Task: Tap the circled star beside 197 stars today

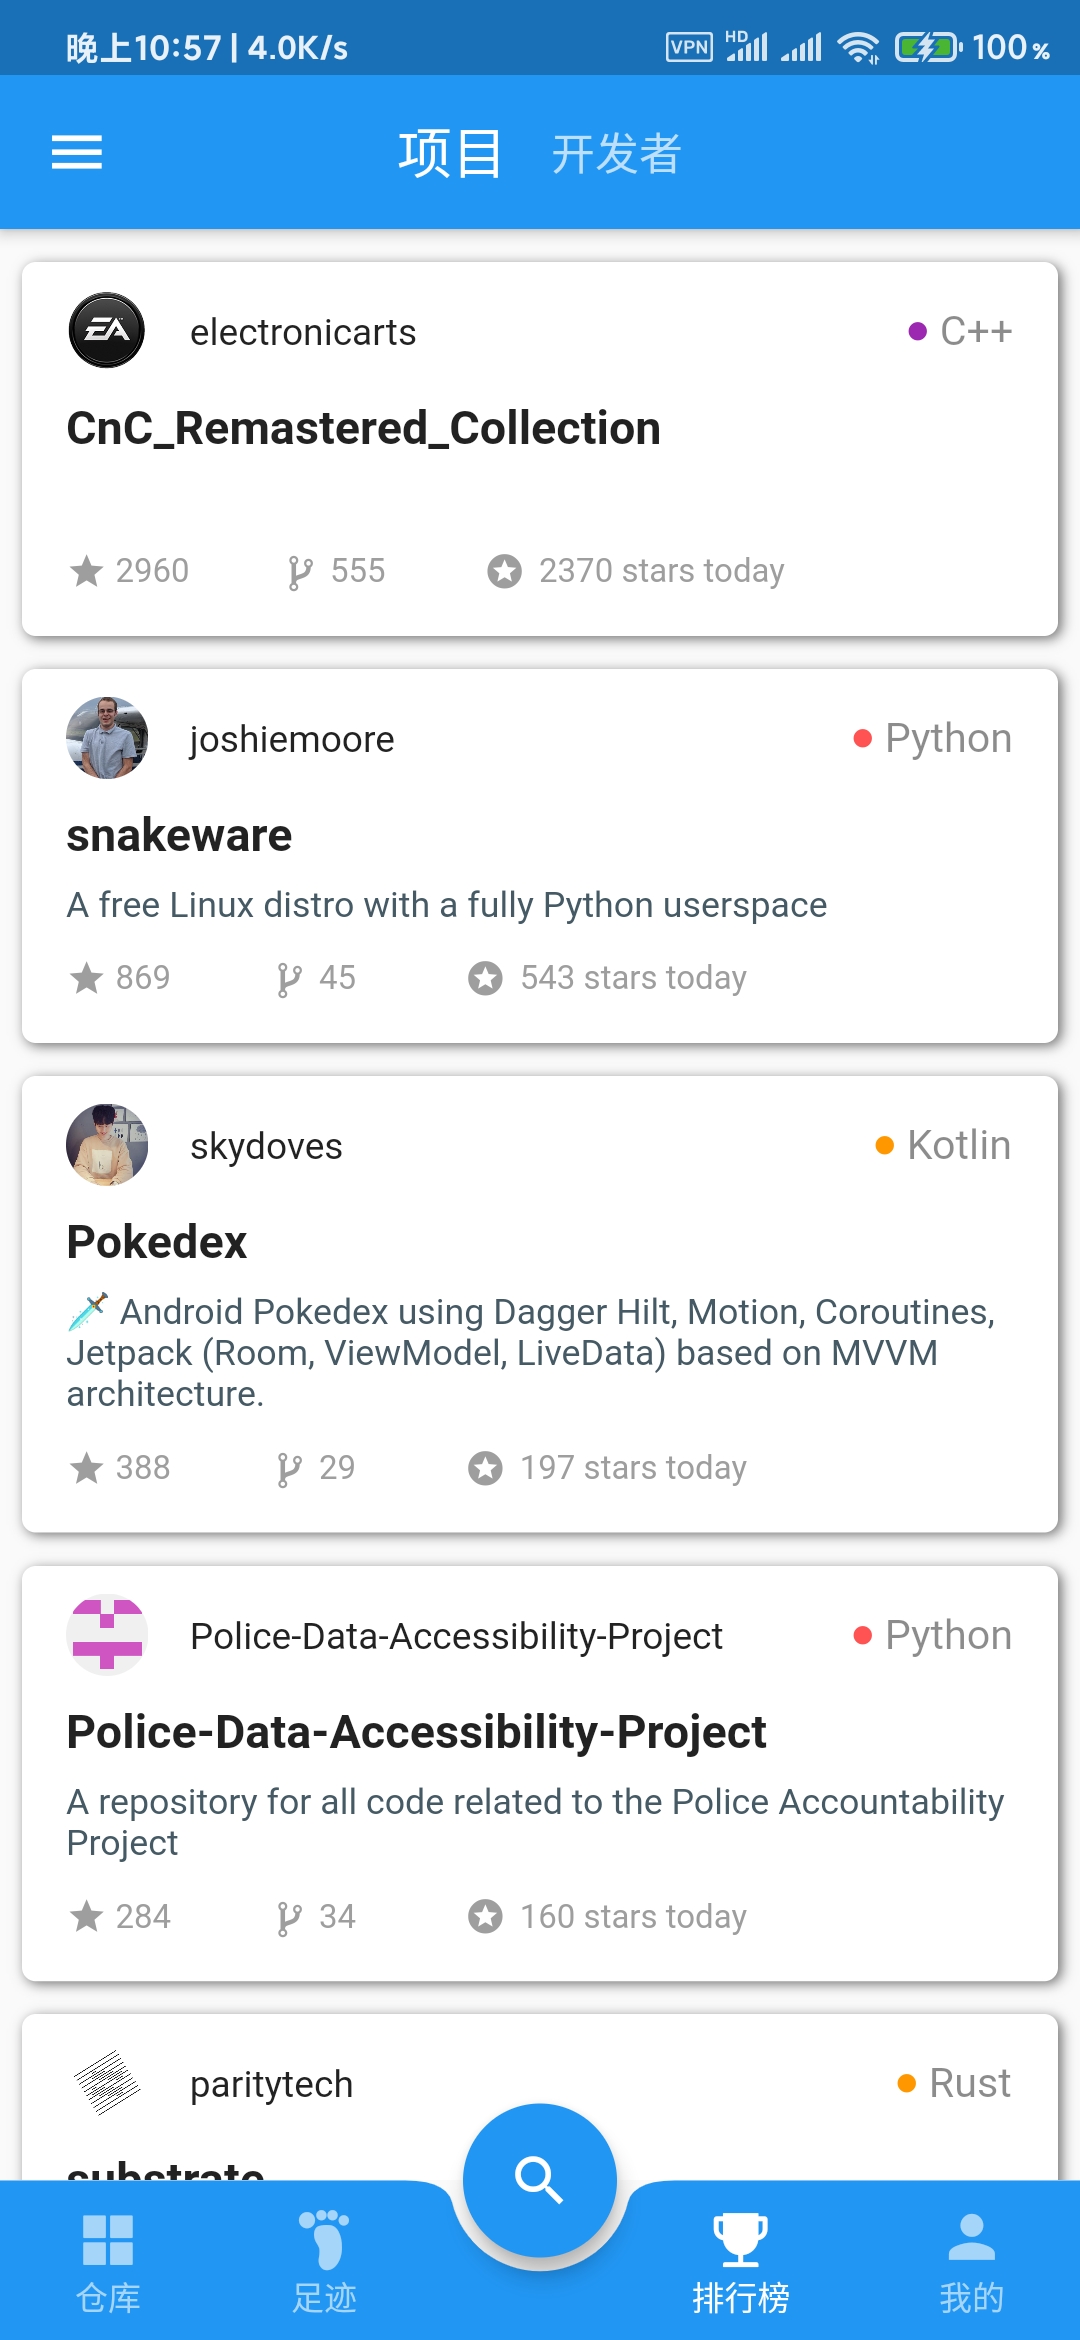Action: point(486,1468)
